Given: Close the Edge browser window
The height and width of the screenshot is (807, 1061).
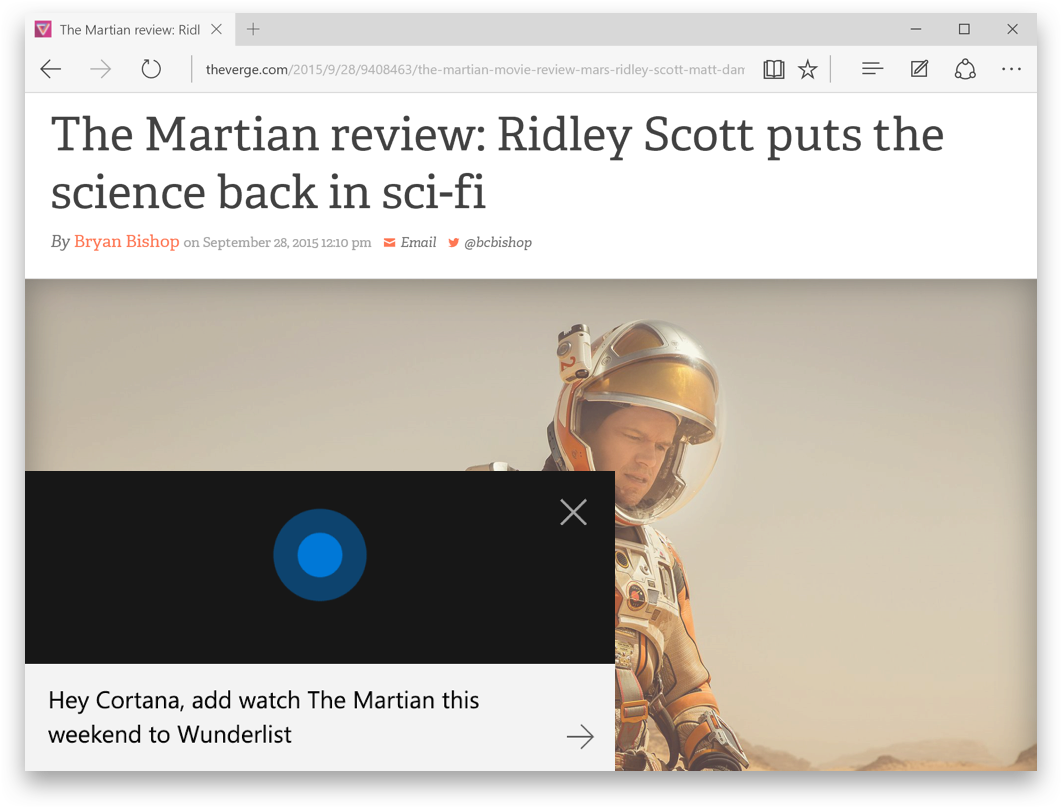Looking at the screenshot, I should pos(1012,29).
